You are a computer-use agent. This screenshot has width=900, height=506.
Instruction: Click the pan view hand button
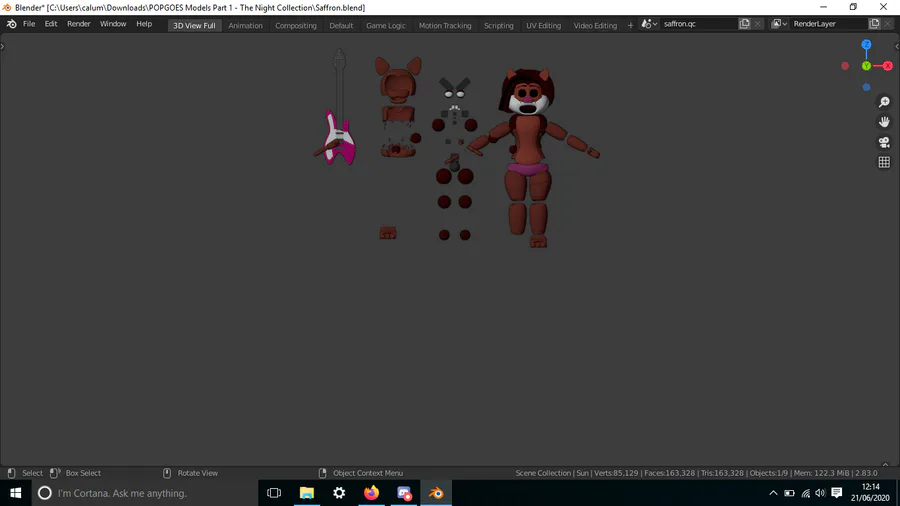(x=884, y=122)
